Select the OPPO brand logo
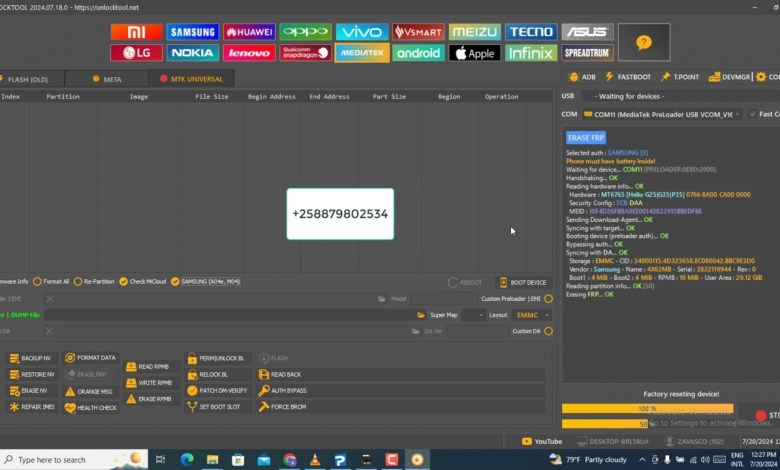Screen dimensions: 780x470 tap(305, 32)
